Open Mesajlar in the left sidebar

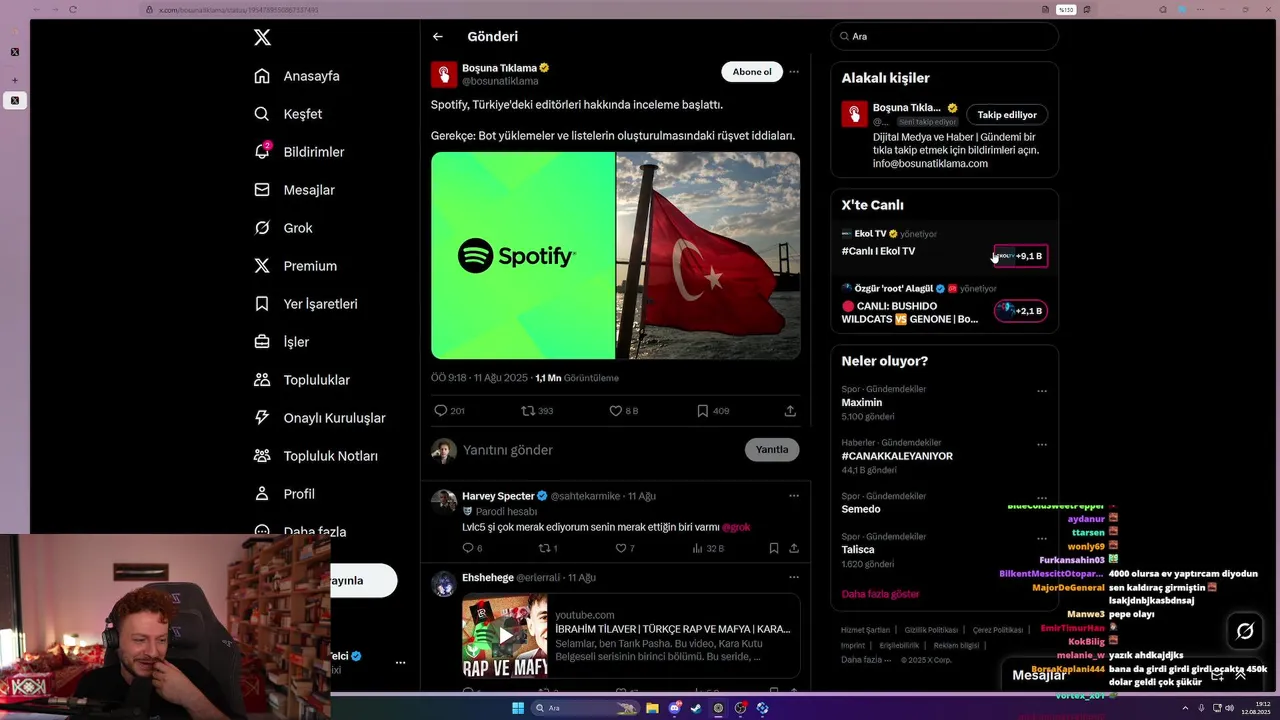pos(295,190)
